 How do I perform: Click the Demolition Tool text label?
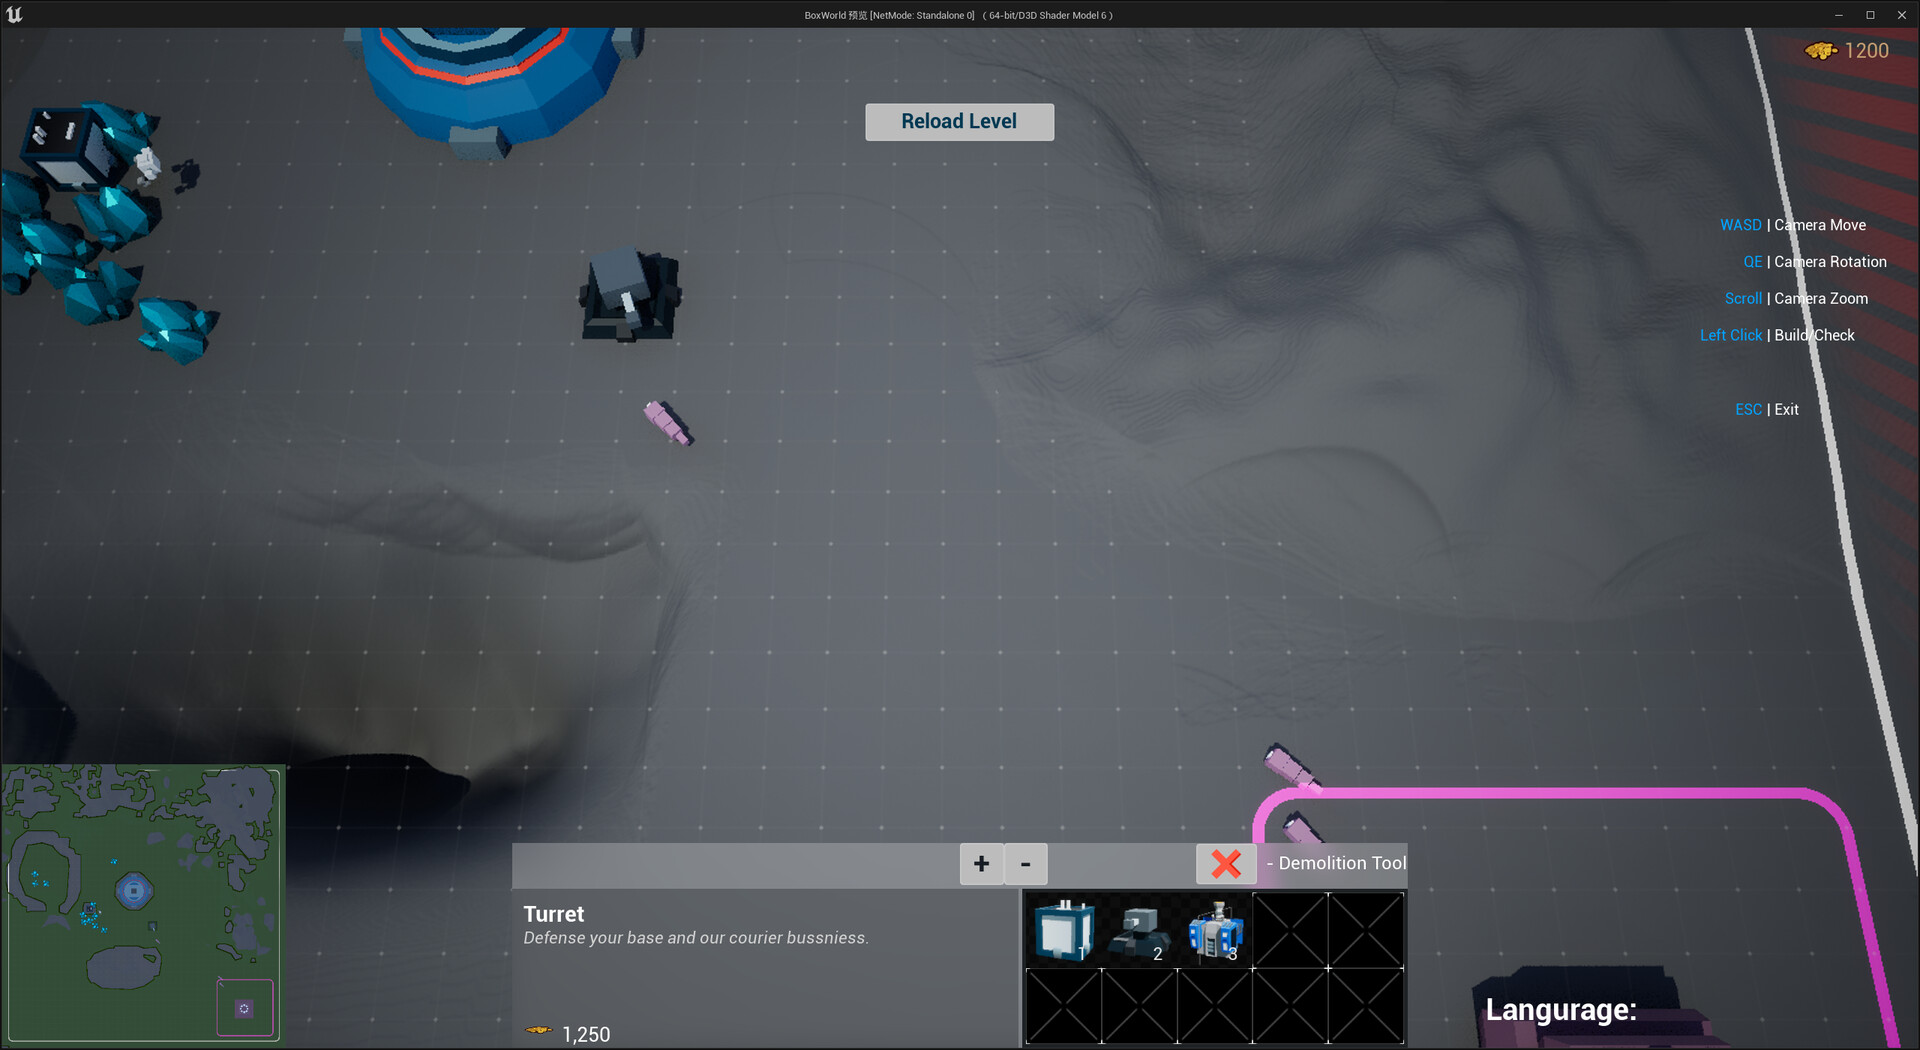click(x=1342, y=864)
